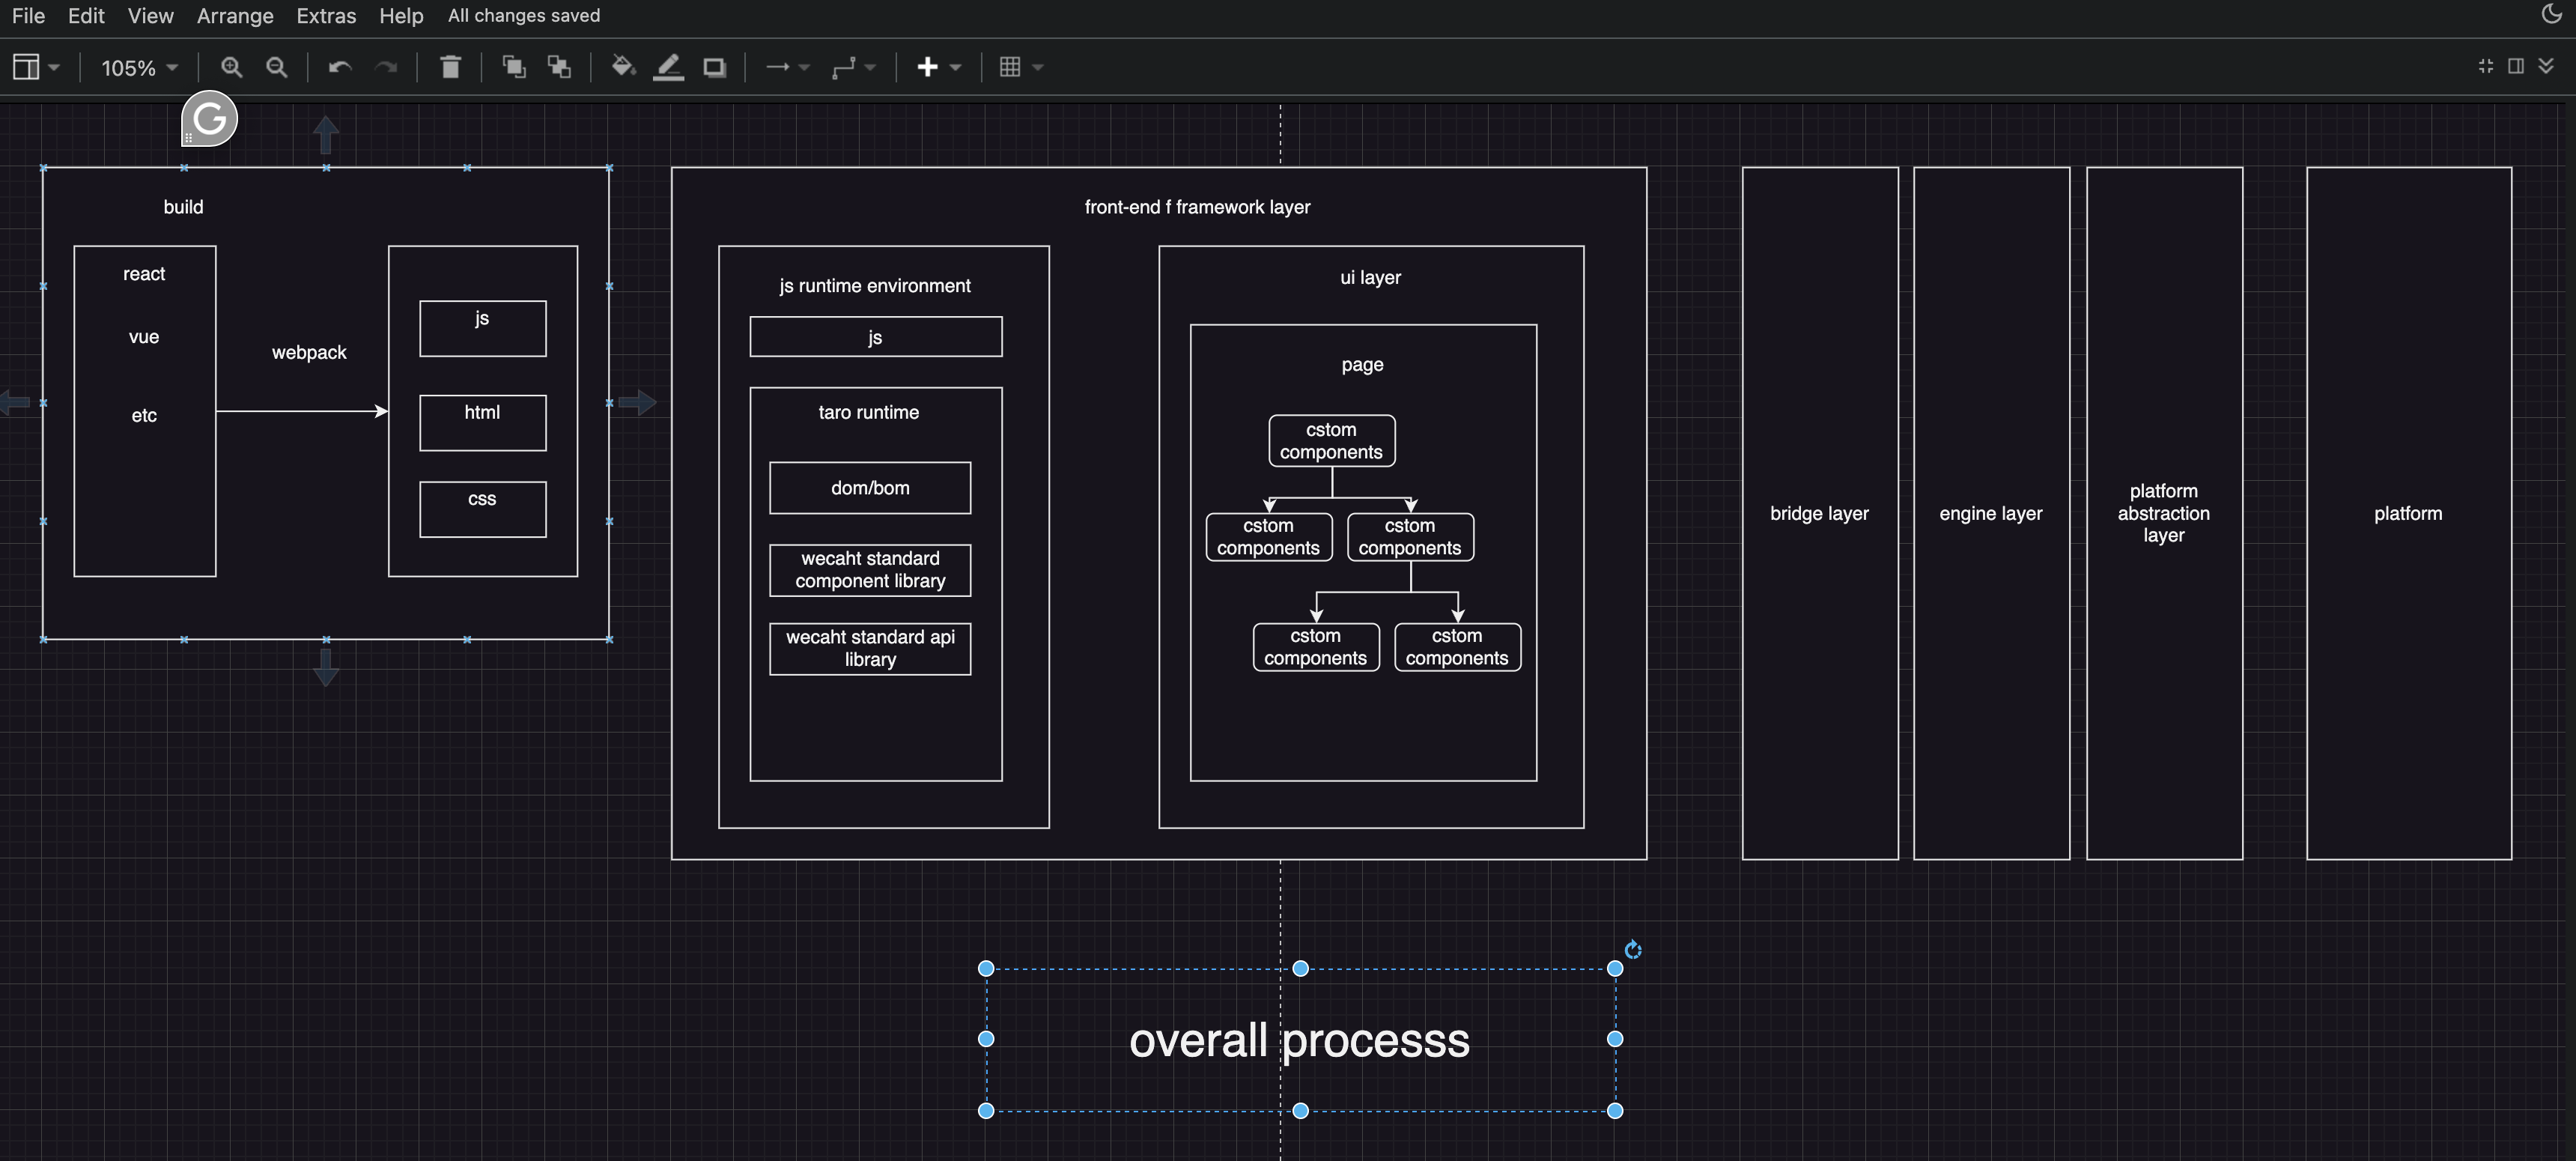Click the All changes saved status

[x=524, y=16]
